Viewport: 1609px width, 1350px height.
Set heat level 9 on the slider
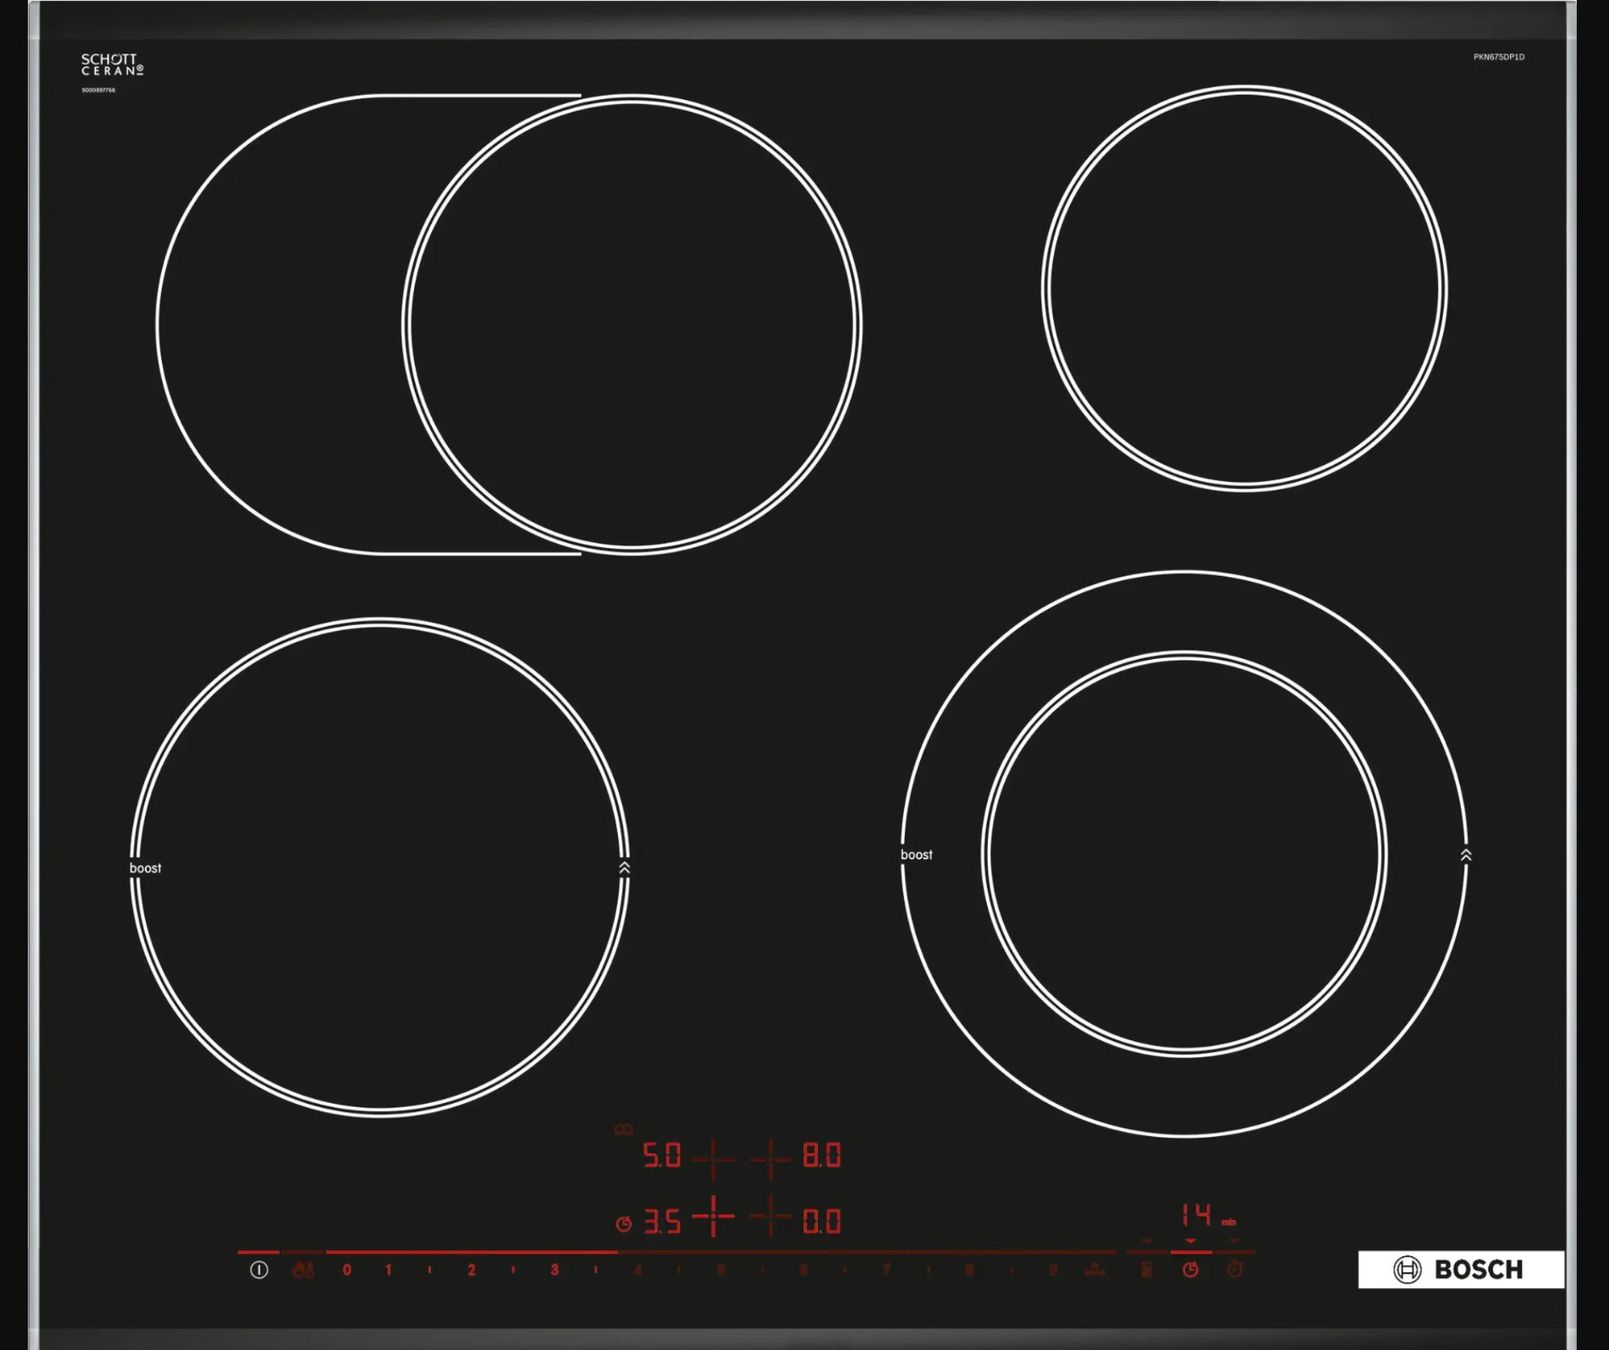click(x=1053, y=1270)
